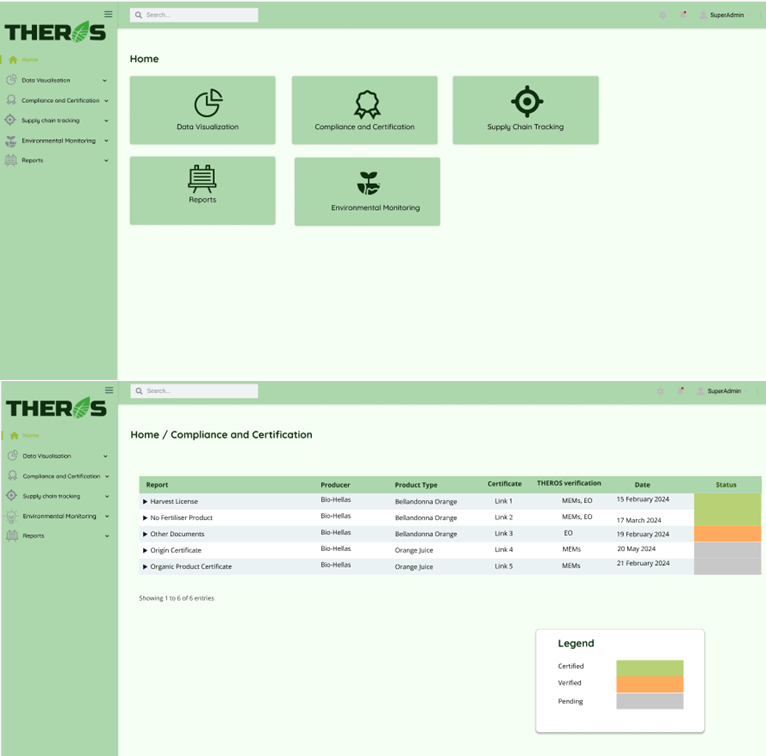Select Environmental Monitoring in the Home page sidebar
This screenshot has width=766, height=756.
pos(58,141)
